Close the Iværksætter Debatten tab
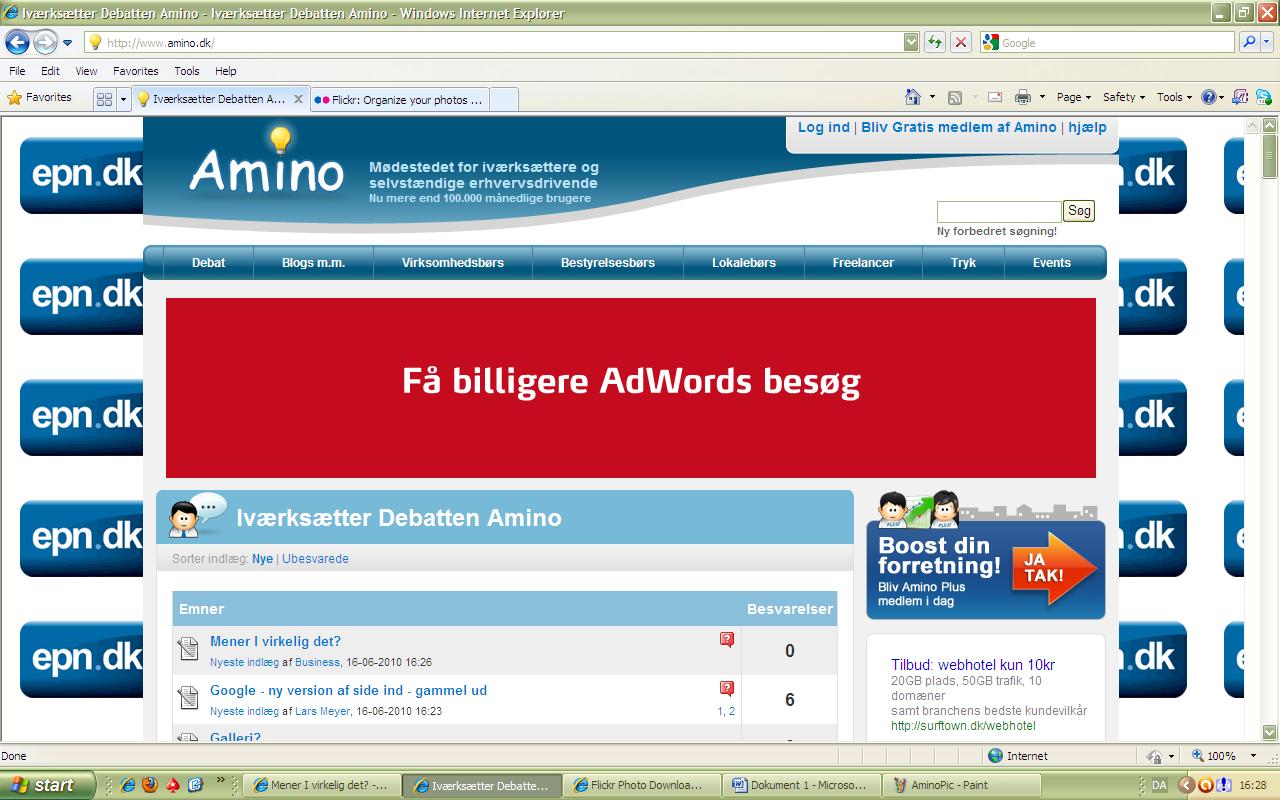Screen dimensions: 1280x800 point(298,99)
